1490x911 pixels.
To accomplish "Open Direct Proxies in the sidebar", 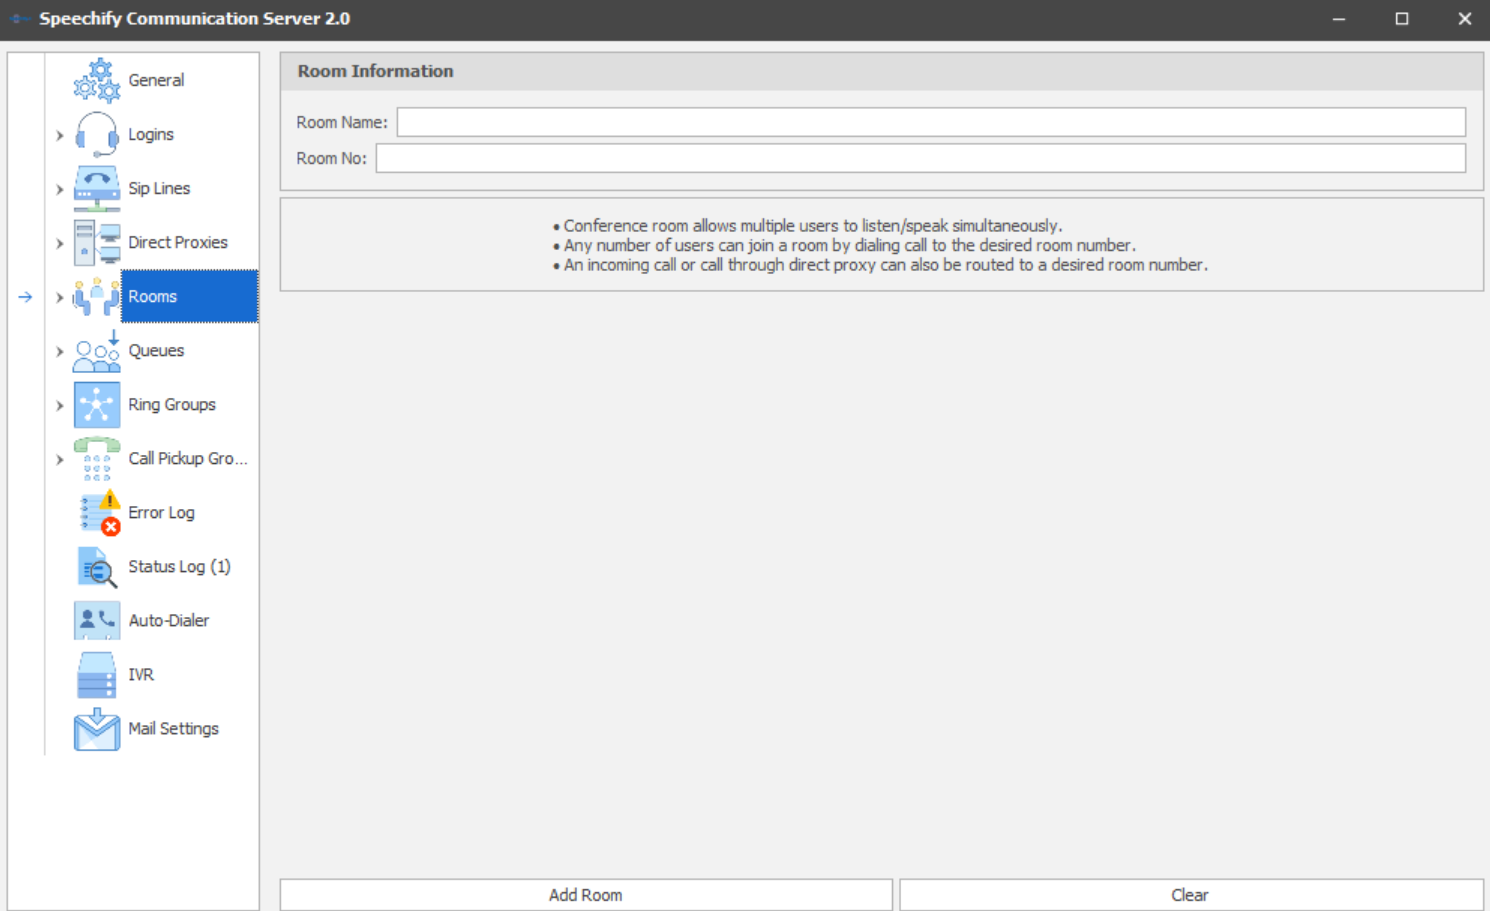I will tap(178, 242).
